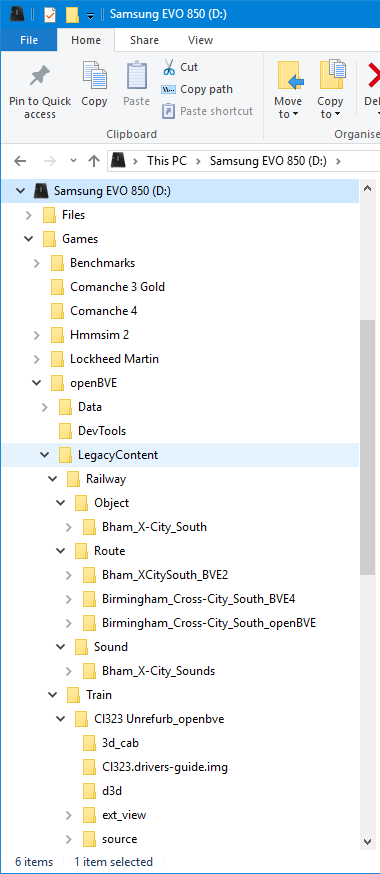
Task: Click Samsung EVO 850 (D:) breadcrumb
Action: click(268, 161)
